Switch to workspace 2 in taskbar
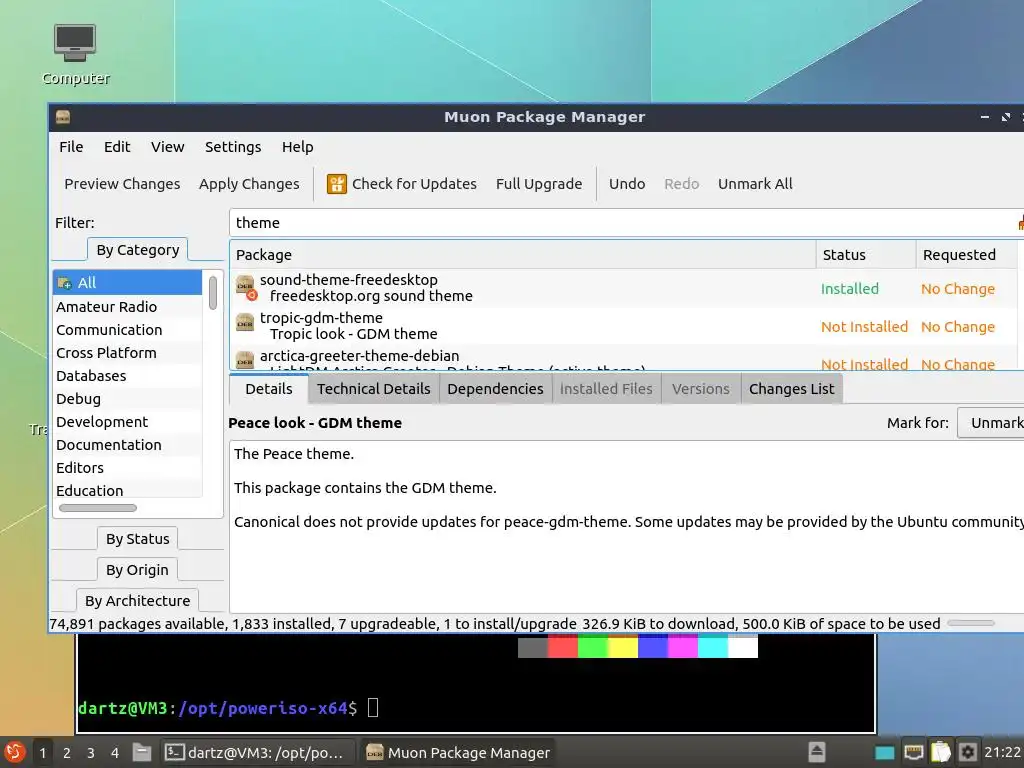The width and height of the screenshot is (1024, 768). pos(67,753)
